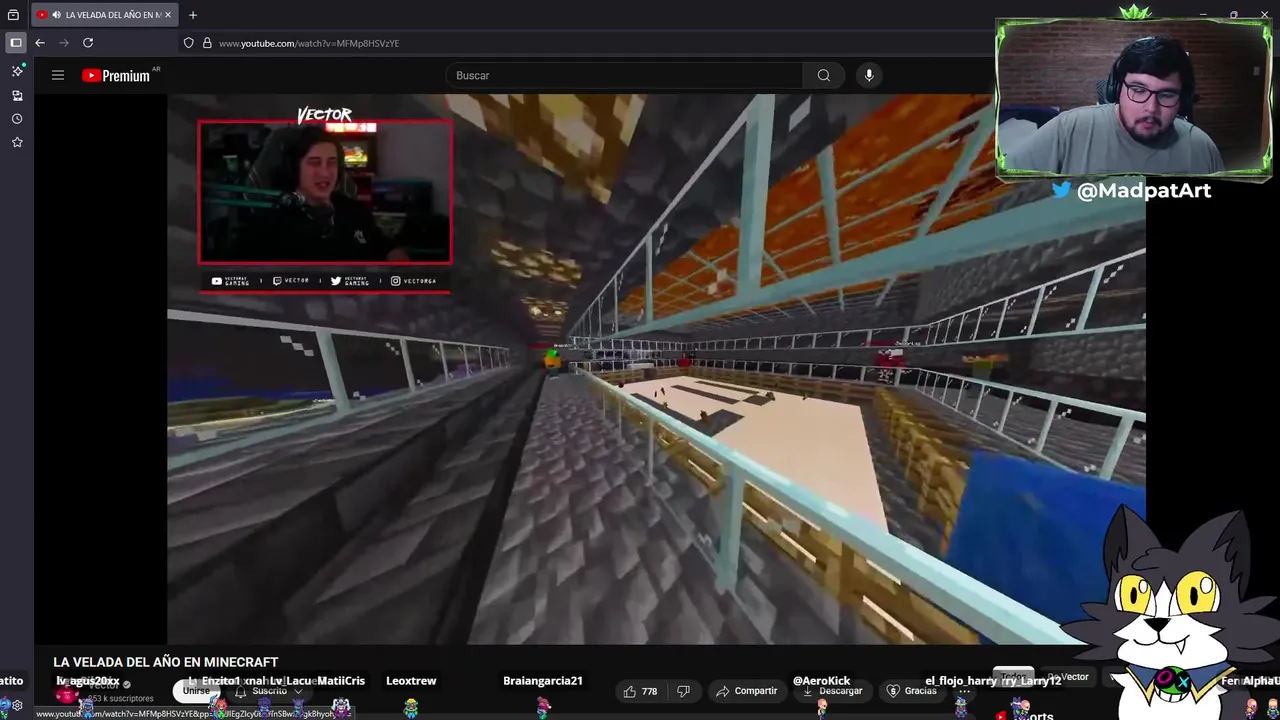Click the Minecraft video player
1280x720 pixels.
[x=656, y=368]
